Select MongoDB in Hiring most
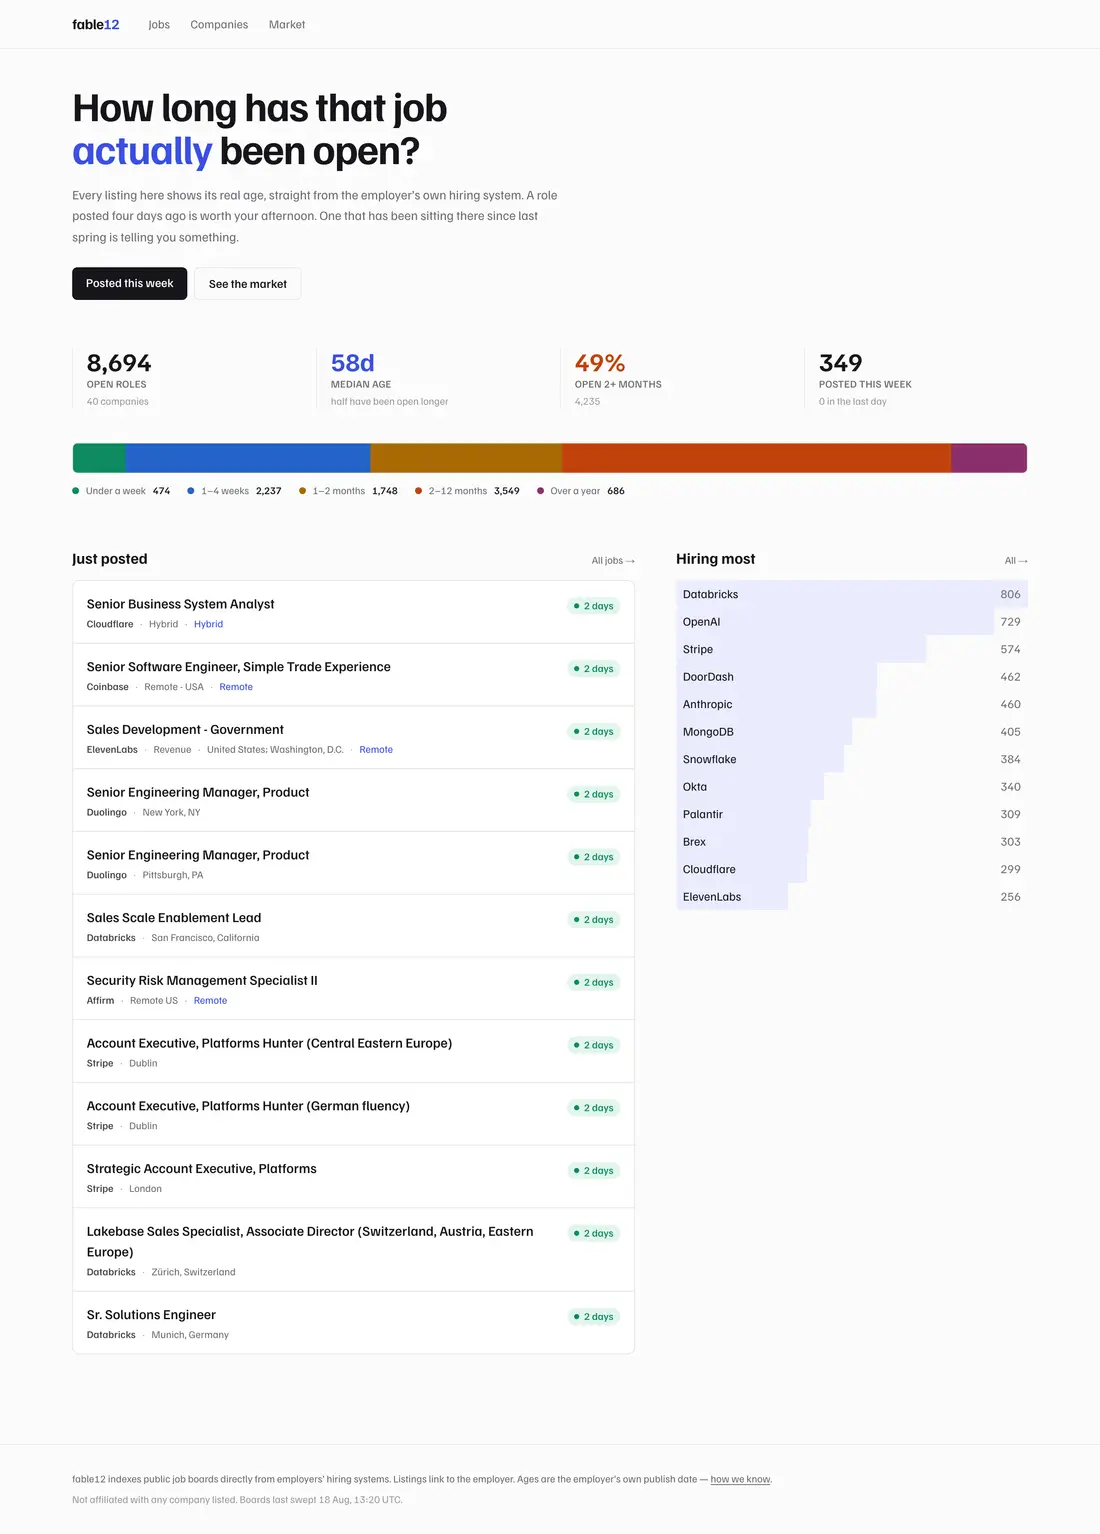The width and height of the screenshot is (1100, 1534). tap(852, 732)
